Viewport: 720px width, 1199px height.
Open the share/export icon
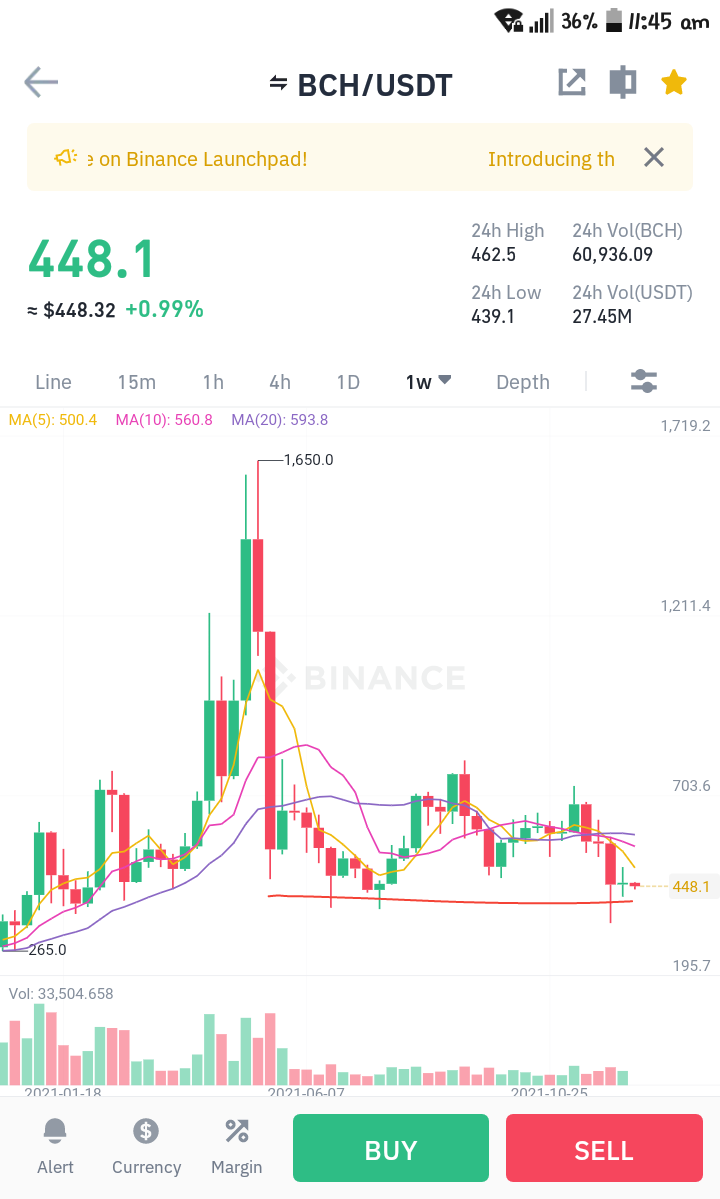[x=572, y=83]
